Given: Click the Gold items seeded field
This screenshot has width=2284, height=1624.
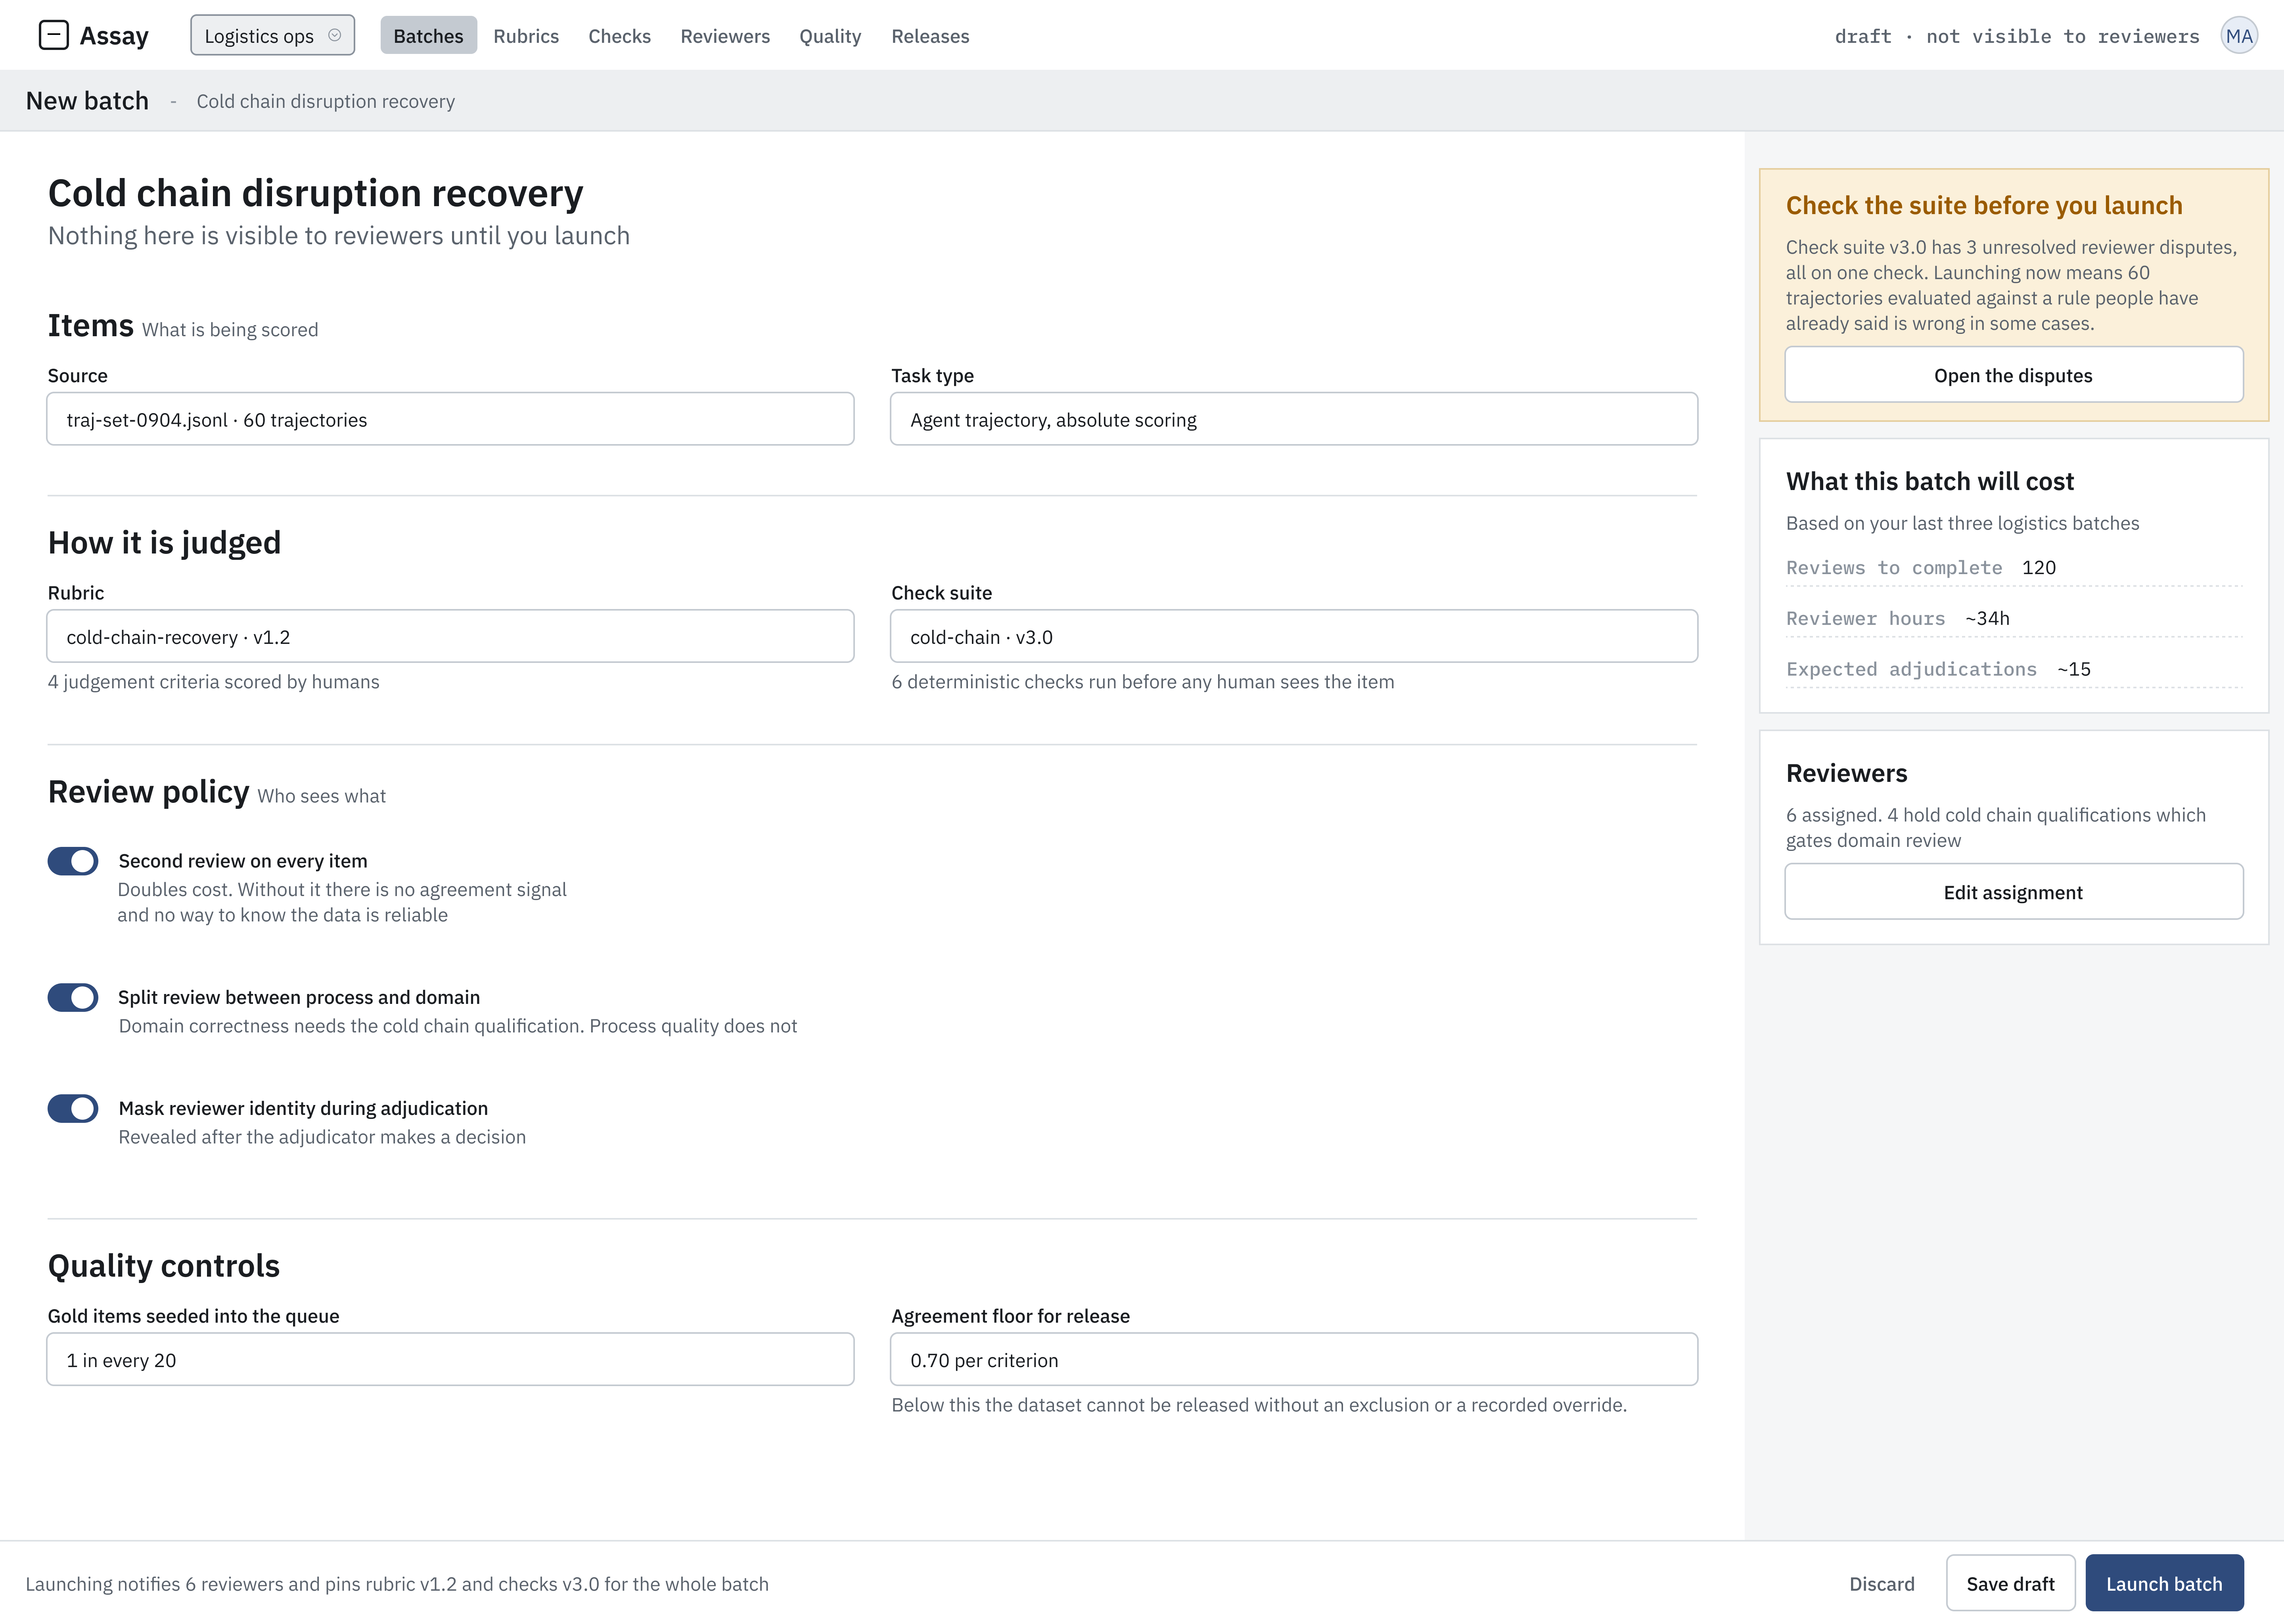Looking at the screenshot, I should coord(450,1359).
